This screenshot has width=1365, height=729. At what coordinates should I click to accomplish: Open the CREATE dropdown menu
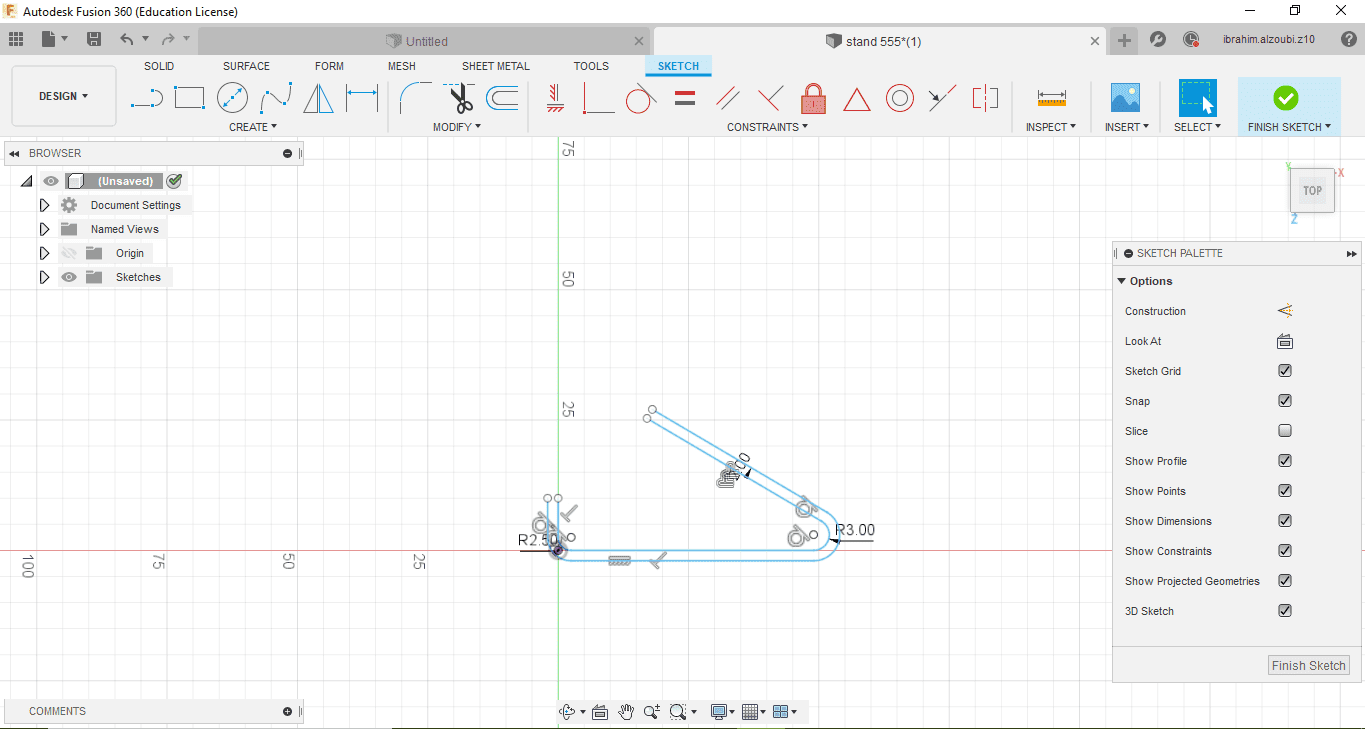coord(253,127)
